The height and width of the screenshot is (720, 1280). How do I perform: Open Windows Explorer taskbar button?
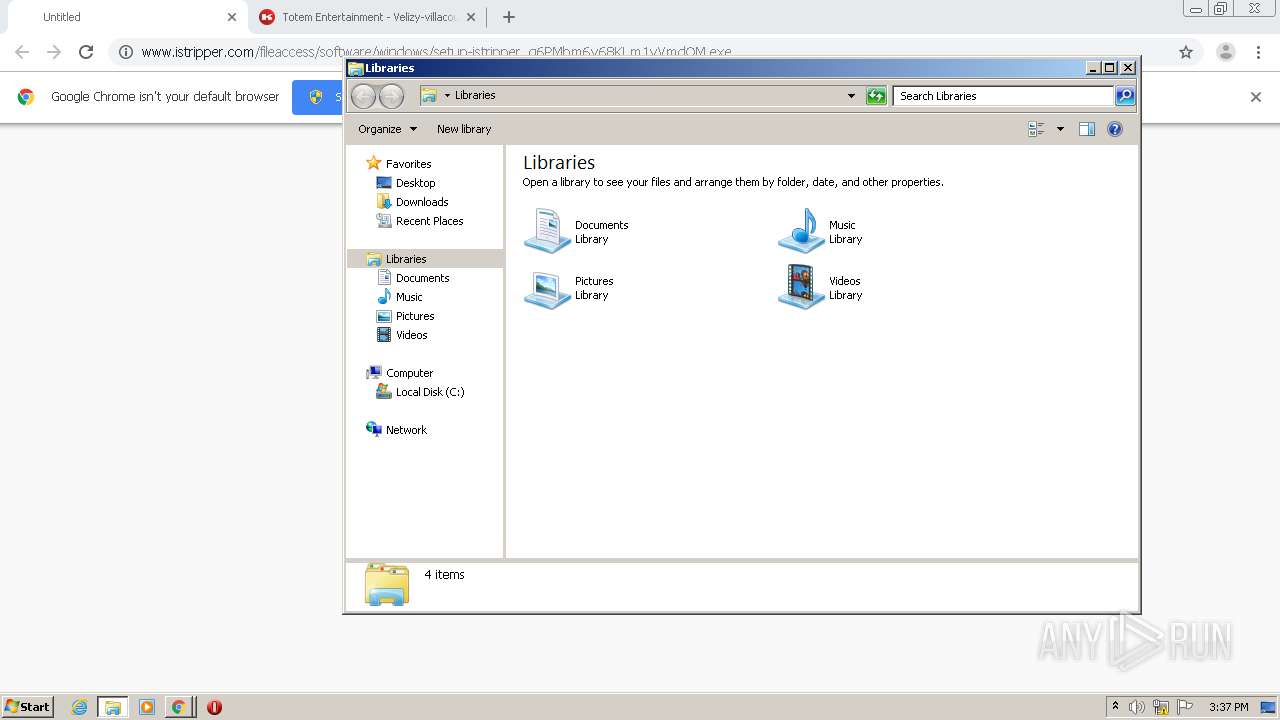112,707
